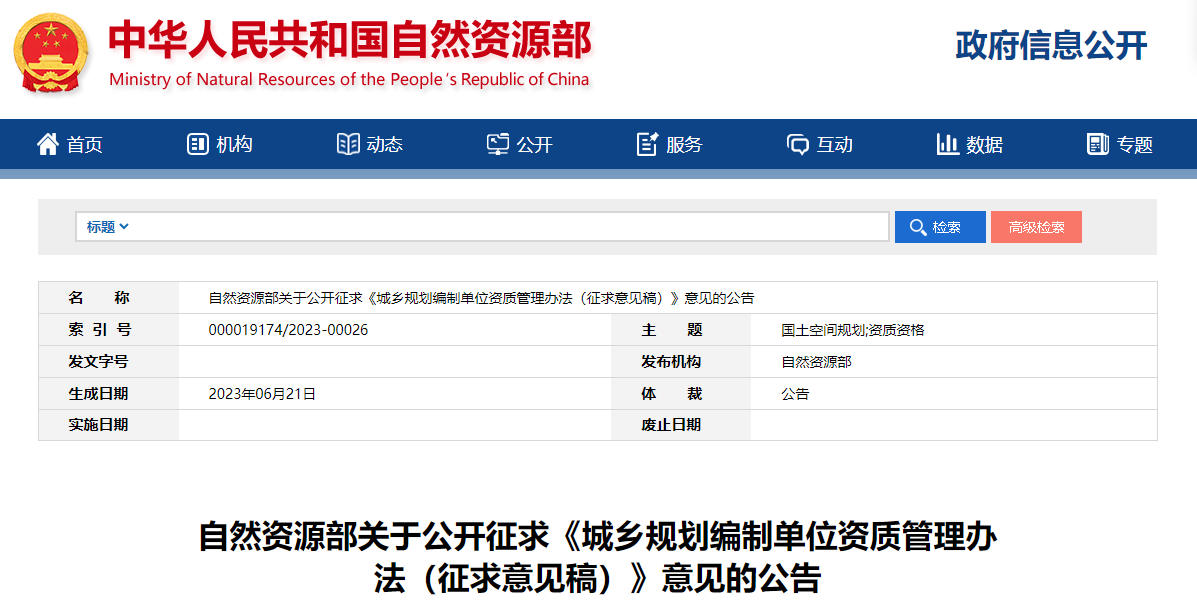Click the open book icon beside 动态

point(348,144)
